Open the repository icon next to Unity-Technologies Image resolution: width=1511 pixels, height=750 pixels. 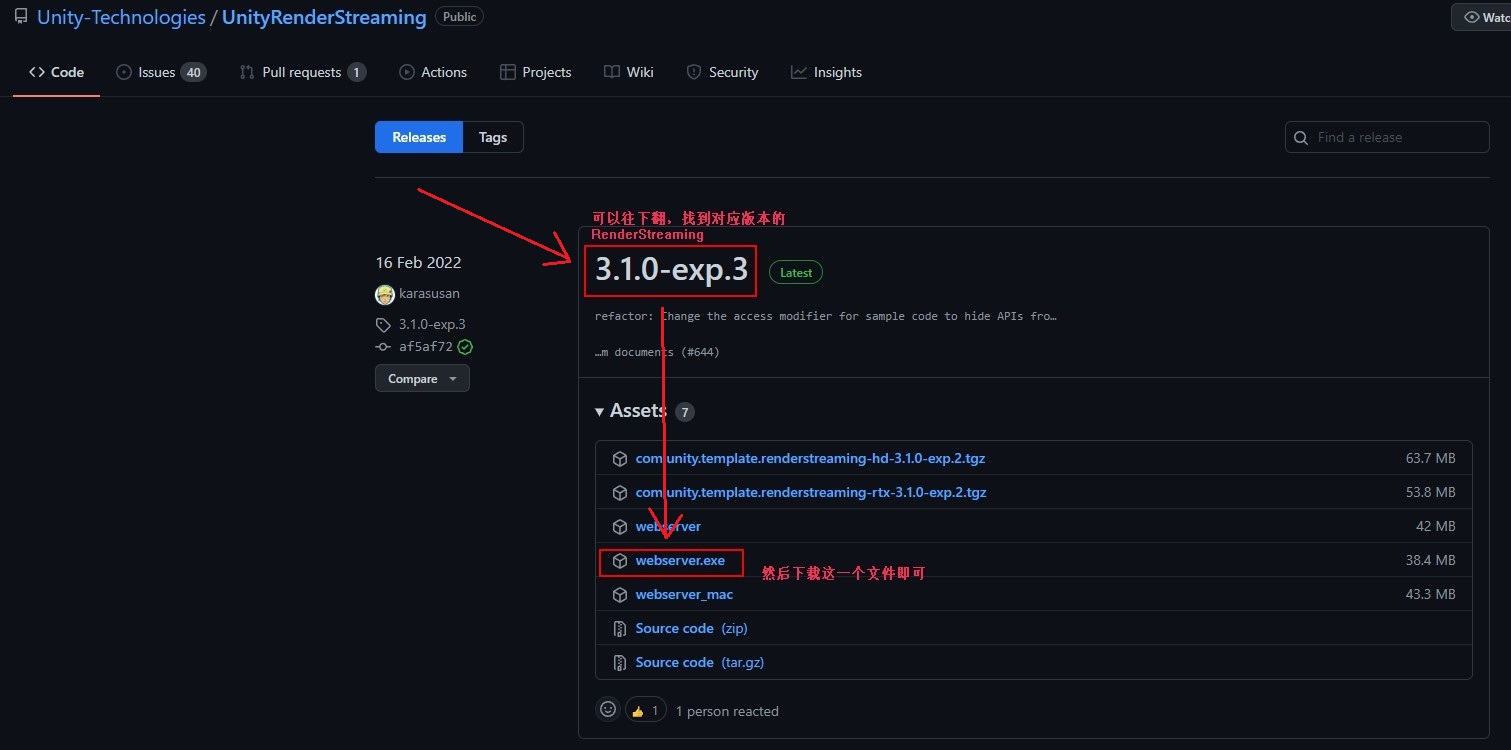point(22,17)
